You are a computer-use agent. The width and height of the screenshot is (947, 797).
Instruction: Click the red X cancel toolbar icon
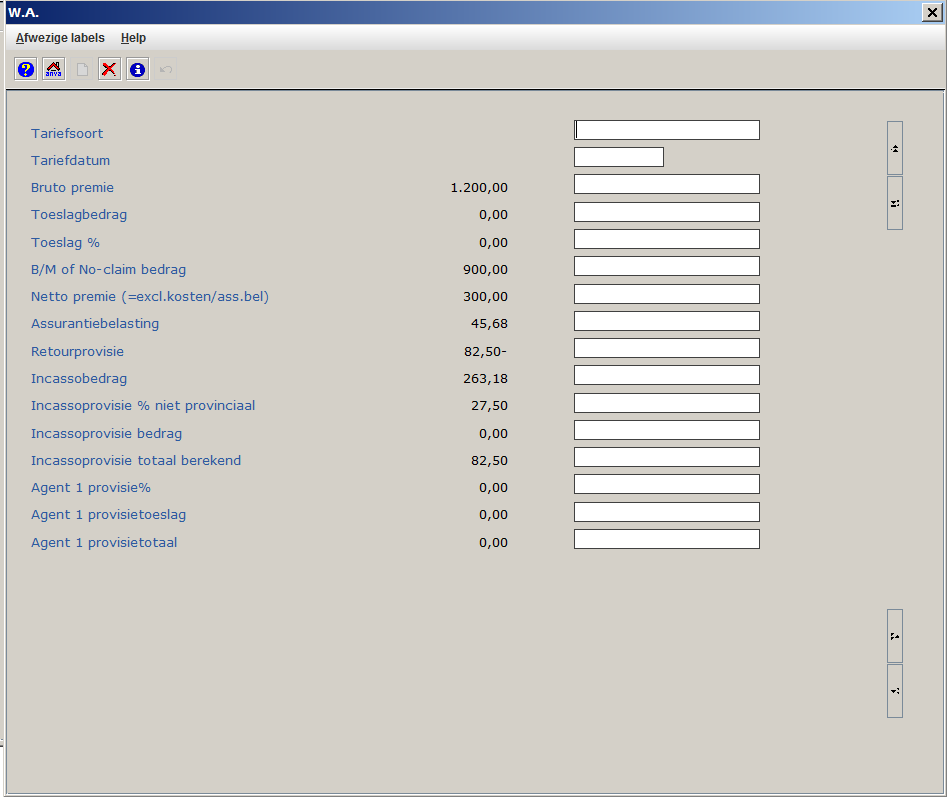[110, 70]
